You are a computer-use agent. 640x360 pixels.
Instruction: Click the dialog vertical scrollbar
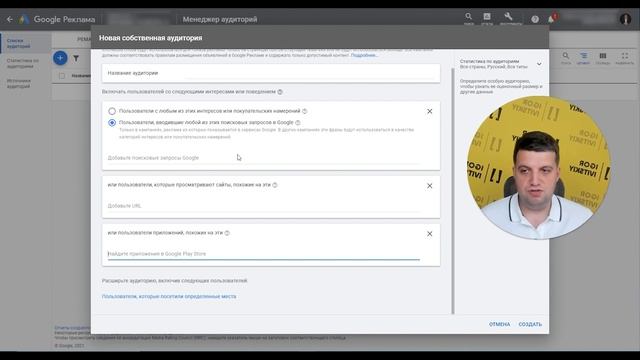(x=453, y=191)
